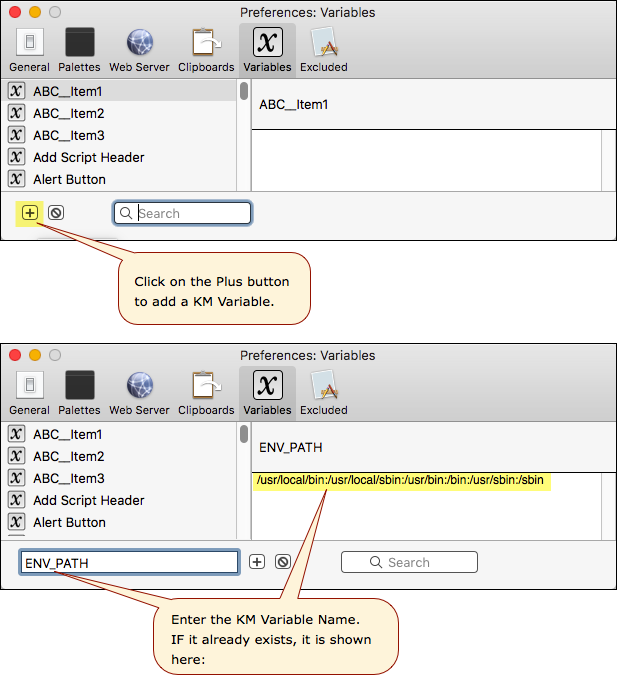
Task: Open Clipboards pane in the top window
Action: 206,50
